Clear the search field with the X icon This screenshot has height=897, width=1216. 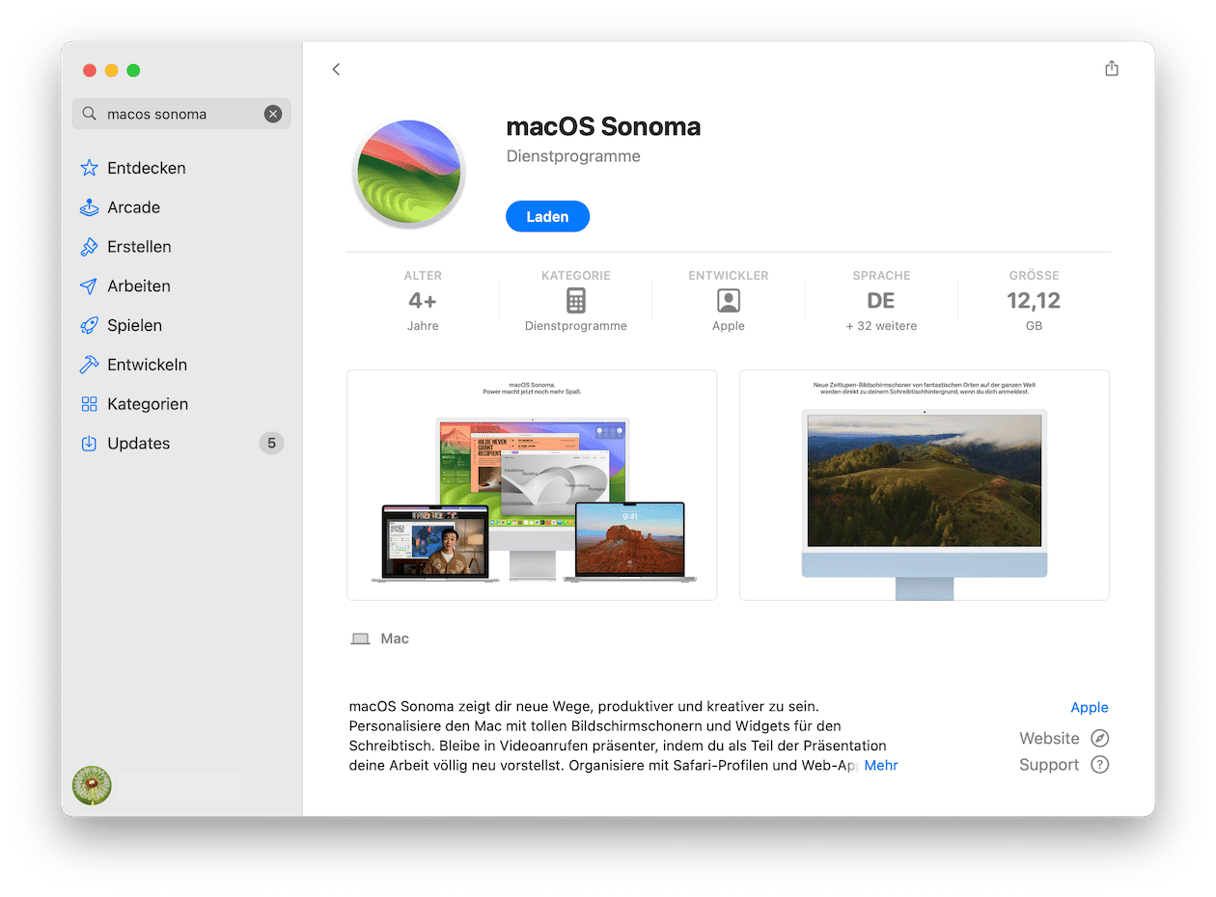[273, 114]
